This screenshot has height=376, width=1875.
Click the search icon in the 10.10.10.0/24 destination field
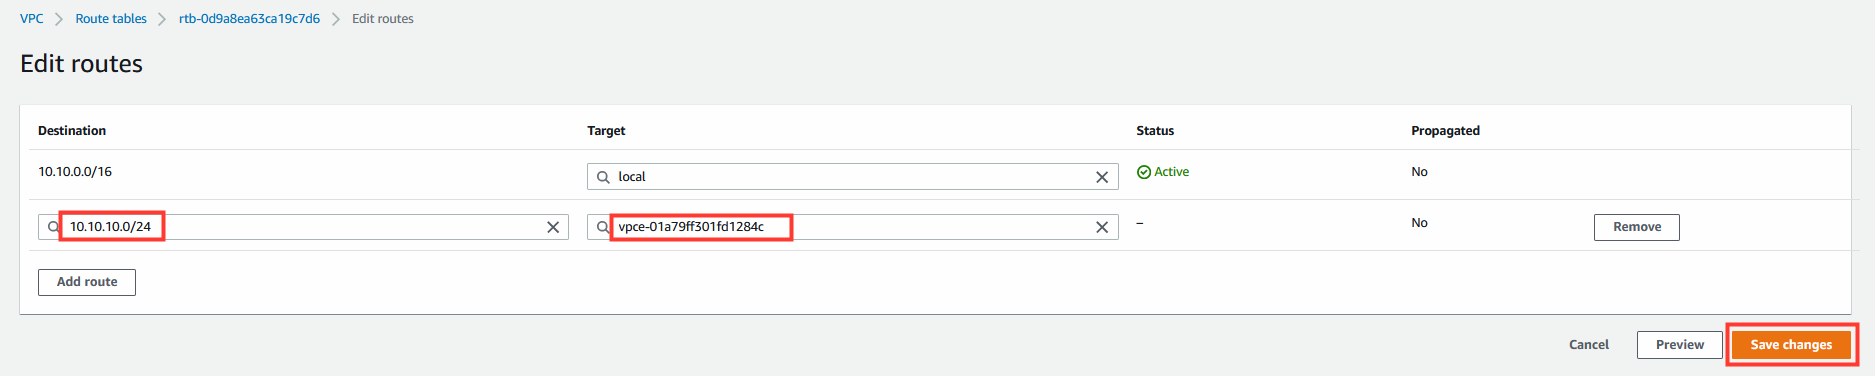click(x=53, y=227)
